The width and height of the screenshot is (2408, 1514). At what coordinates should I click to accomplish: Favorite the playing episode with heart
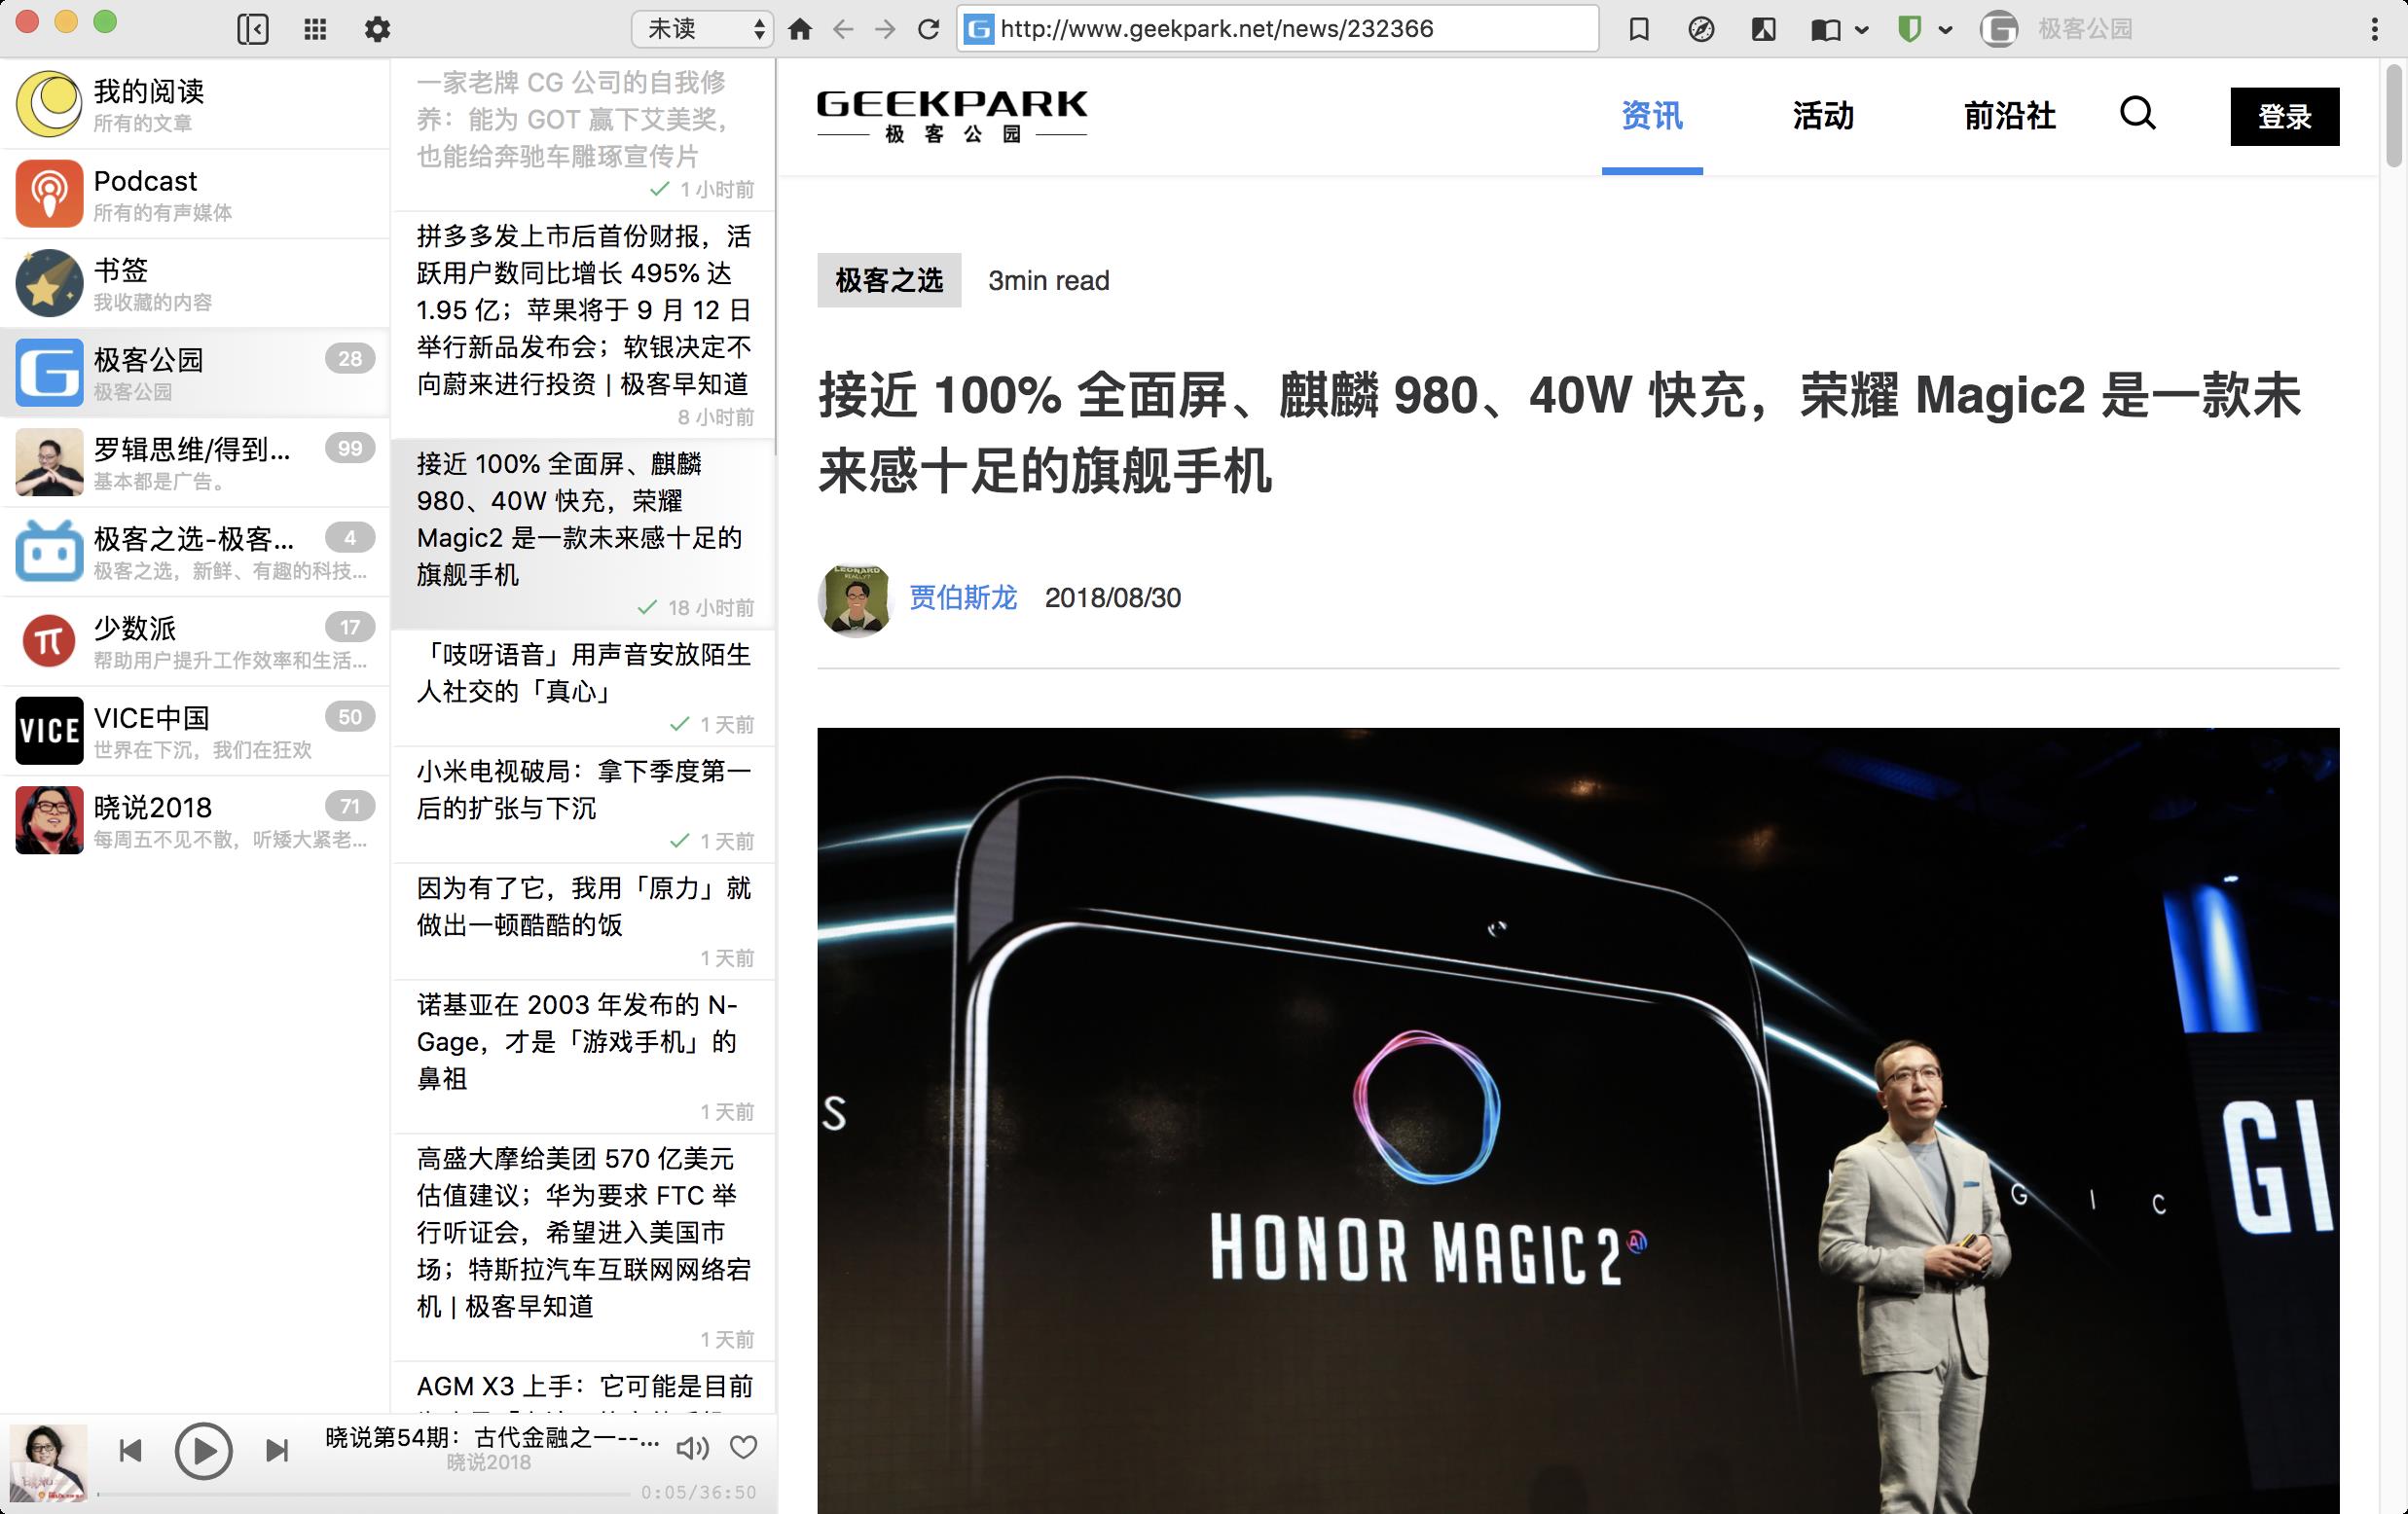click(x=743, y=1447)
